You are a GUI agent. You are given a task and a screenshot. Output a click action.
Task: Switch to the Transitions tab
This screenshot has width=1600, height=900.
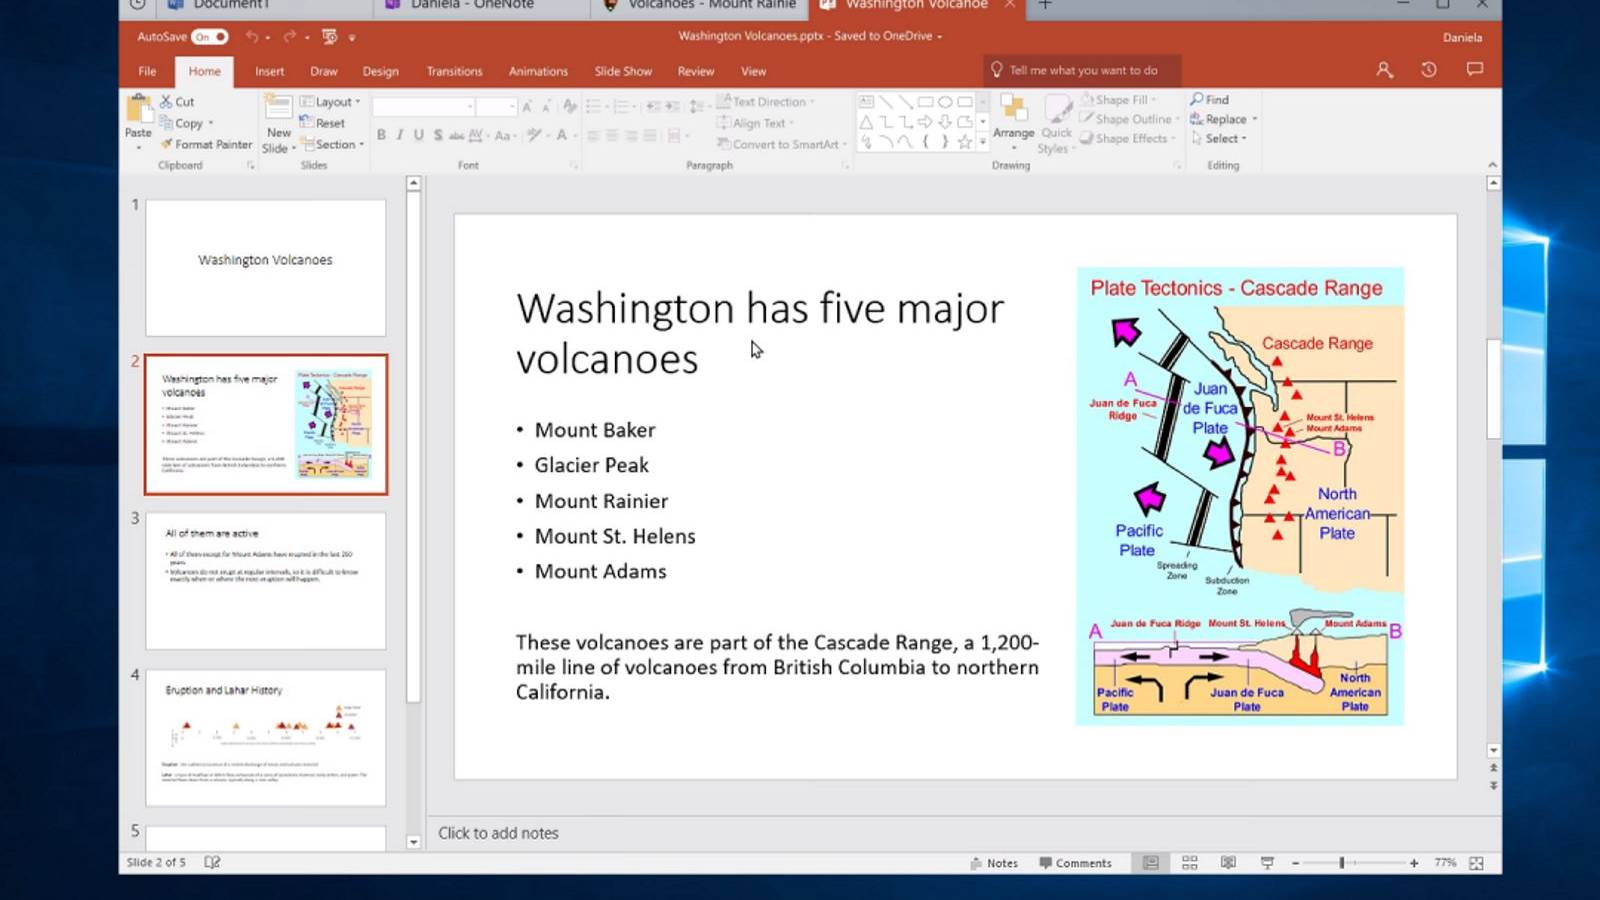(454, 71)
